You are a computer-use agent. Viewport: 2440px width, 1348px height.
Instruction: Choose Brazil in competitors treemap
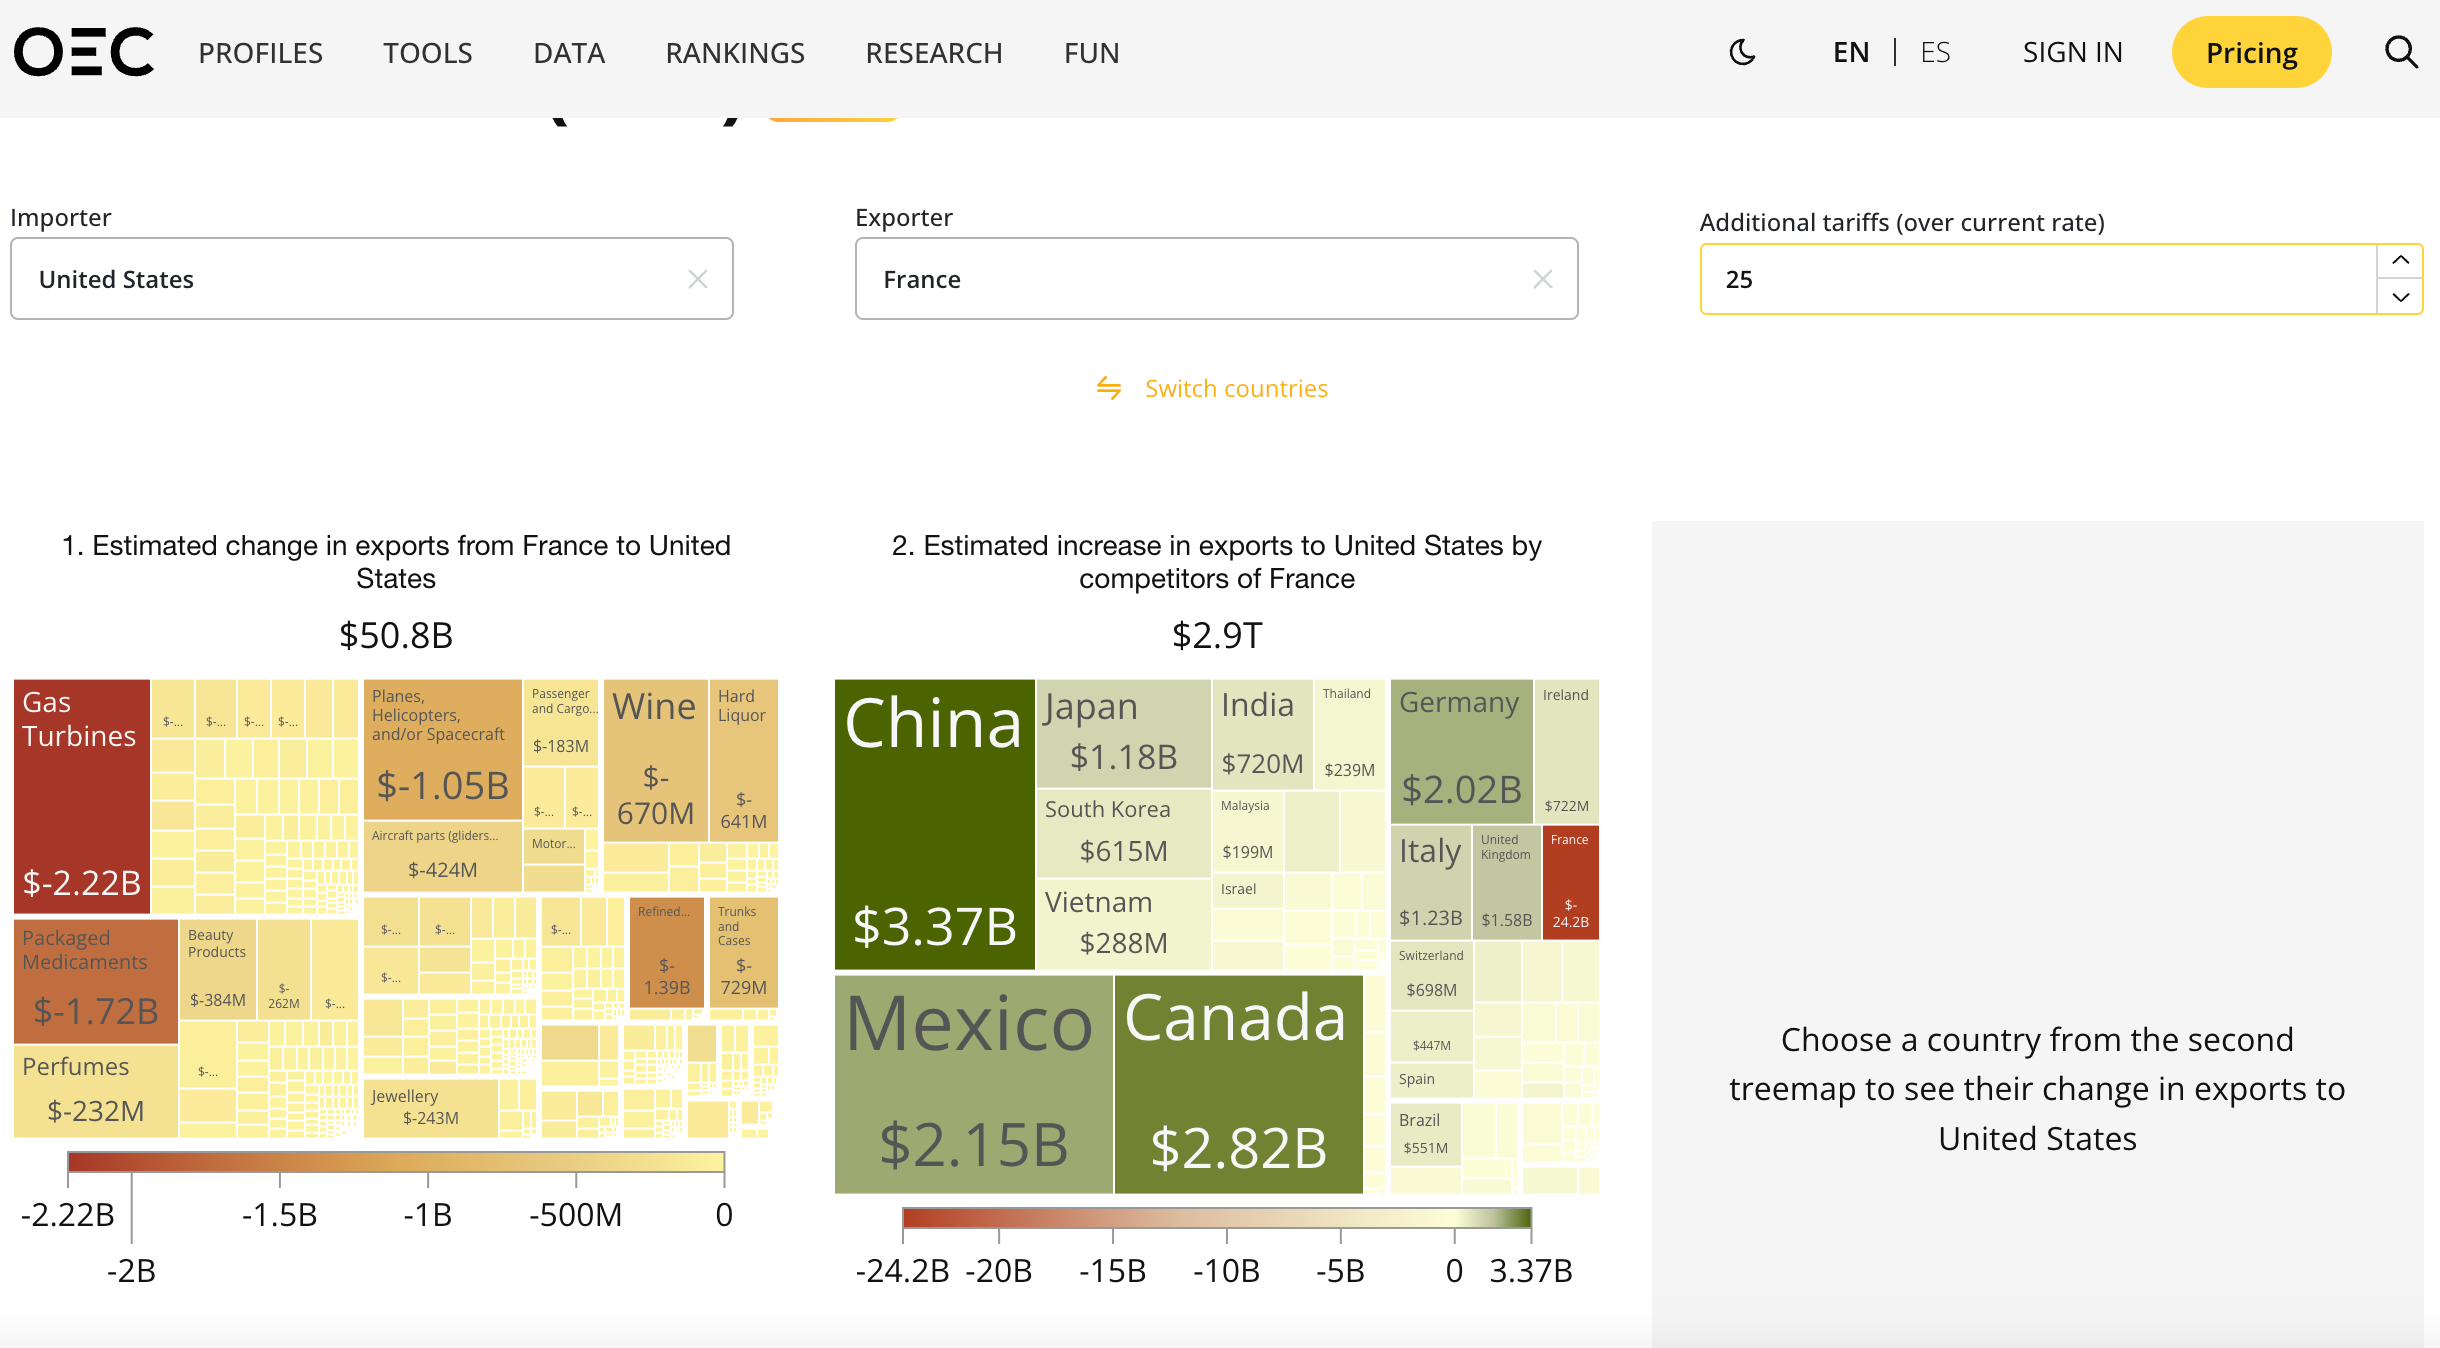[1425, 1133]
